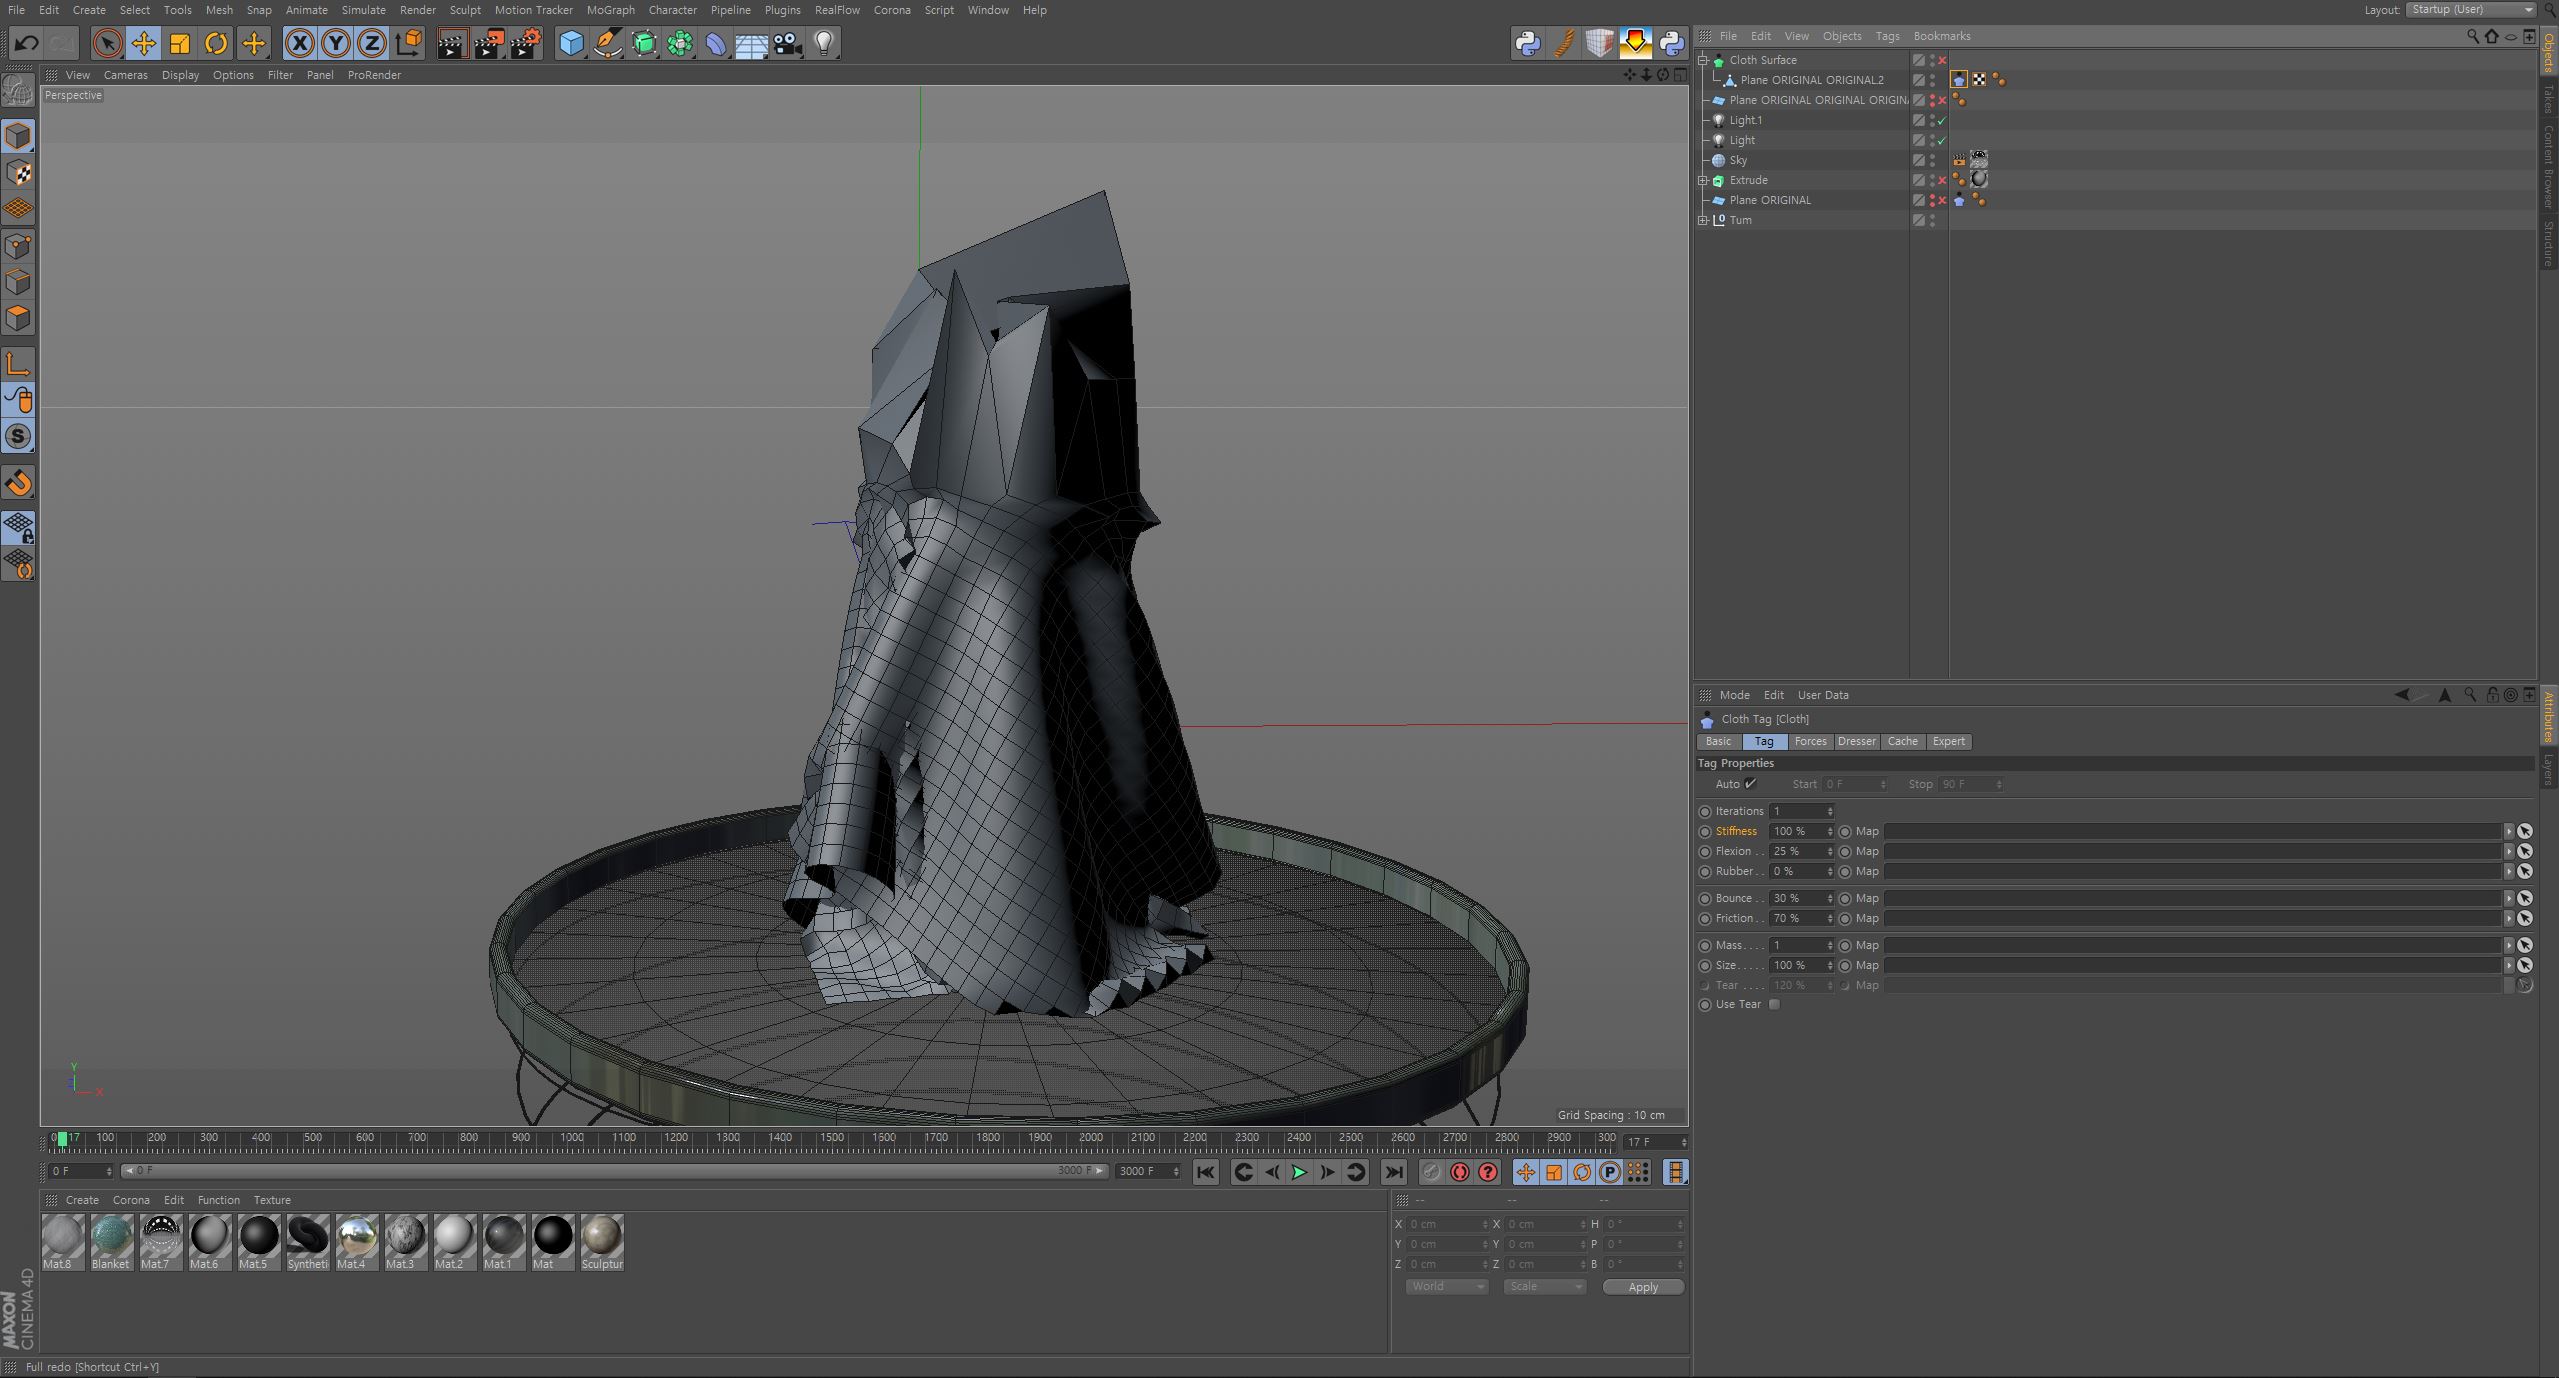Image resolution: width=2559 pixels, height=1378 pixels.
Task: Open viewport Cameras menu
Action: point(125,75)
